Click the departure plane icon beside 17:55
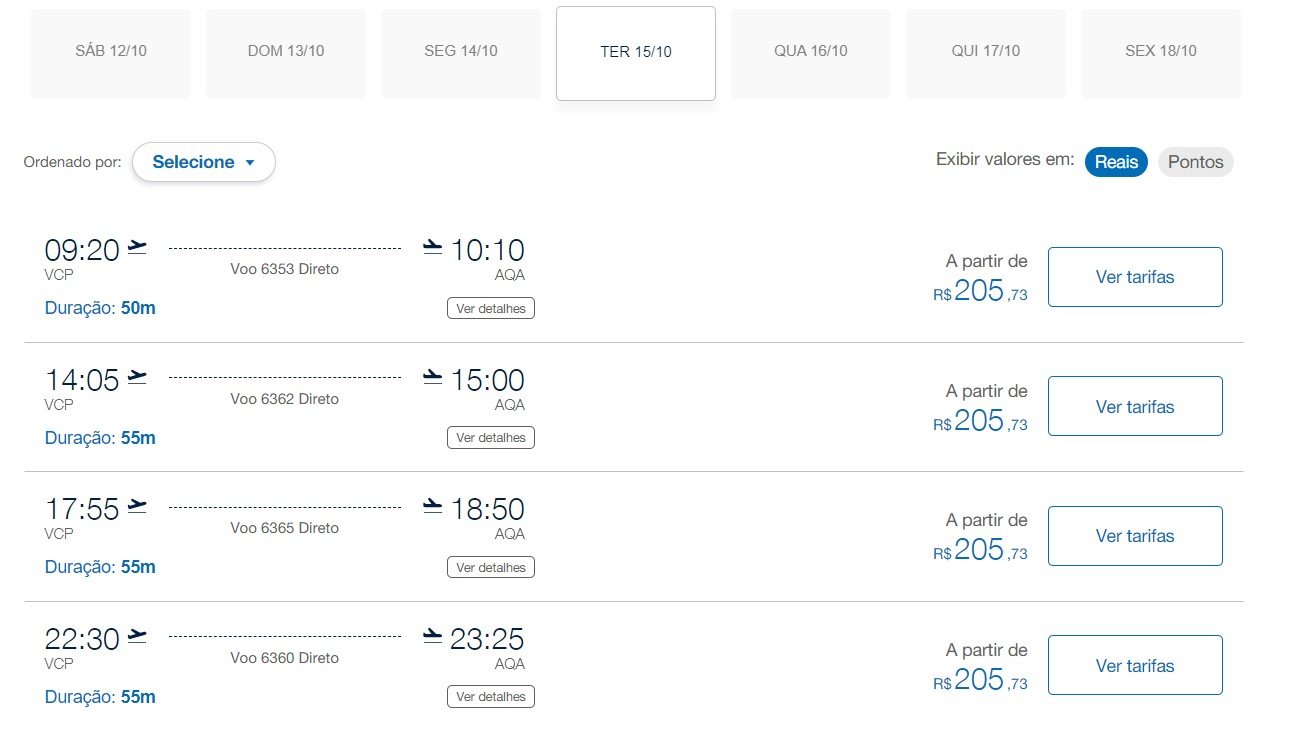 pos(137,506)
